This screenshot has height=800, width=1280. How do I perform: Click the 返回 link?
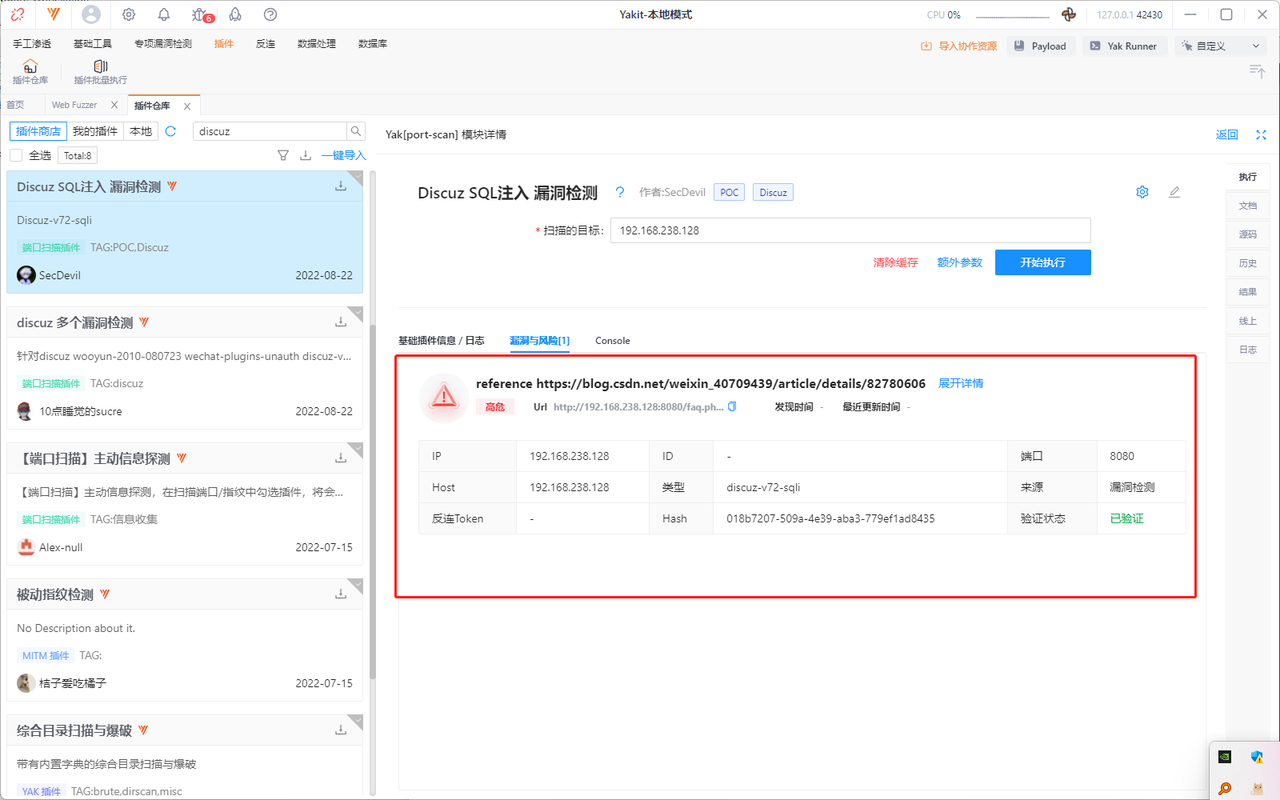[1227, 135]
